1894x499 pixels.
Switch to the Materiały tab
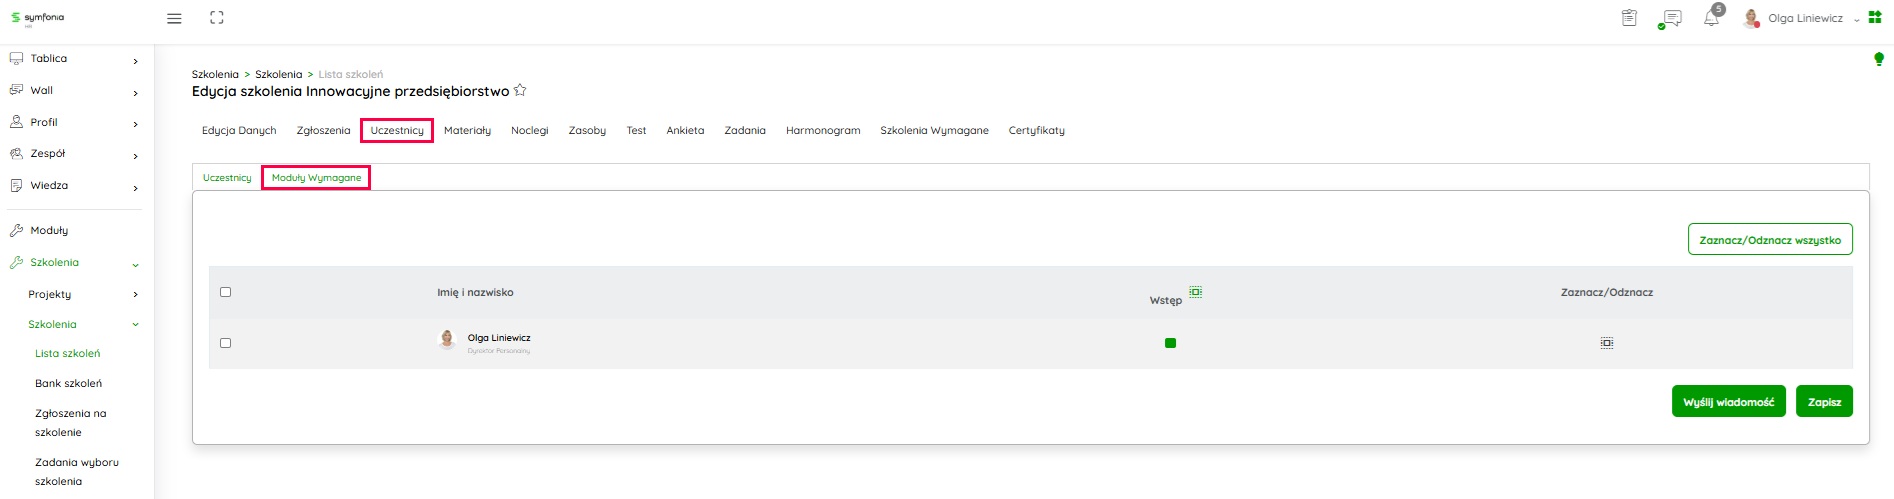(x=467, y=131)
